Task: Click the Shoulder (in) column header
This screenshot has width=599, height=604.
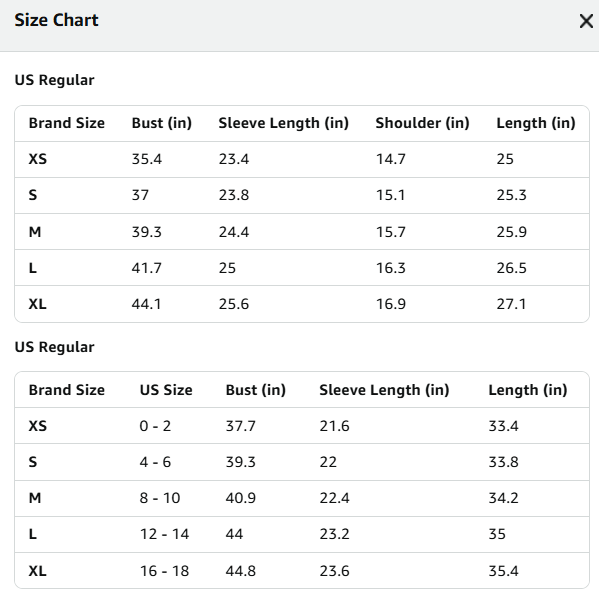Action: click(x=423, y=123)
